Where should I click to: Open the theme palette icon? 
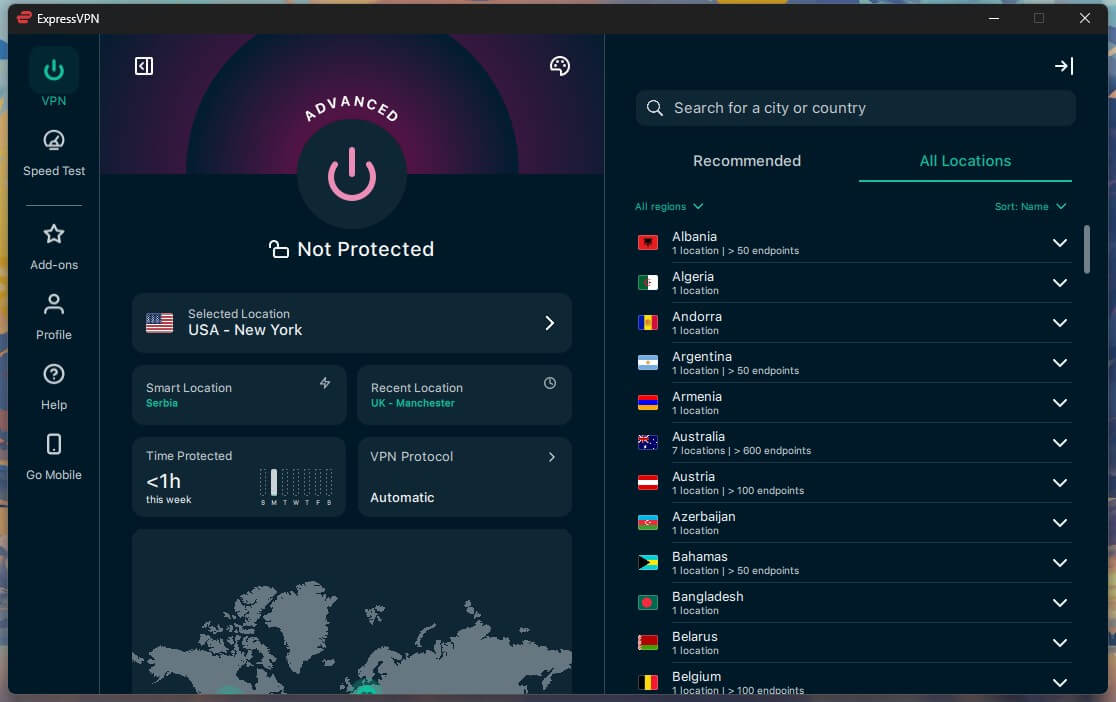pyautogui.click(x=559, y=66)
